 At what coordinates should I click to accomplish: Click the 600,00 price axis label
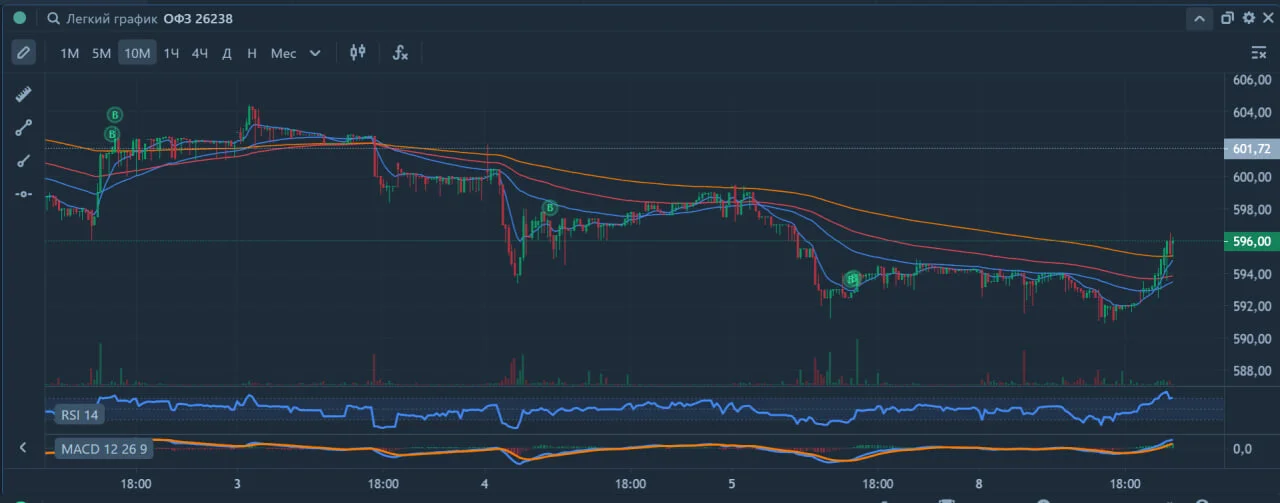[x=1250, y=177]
